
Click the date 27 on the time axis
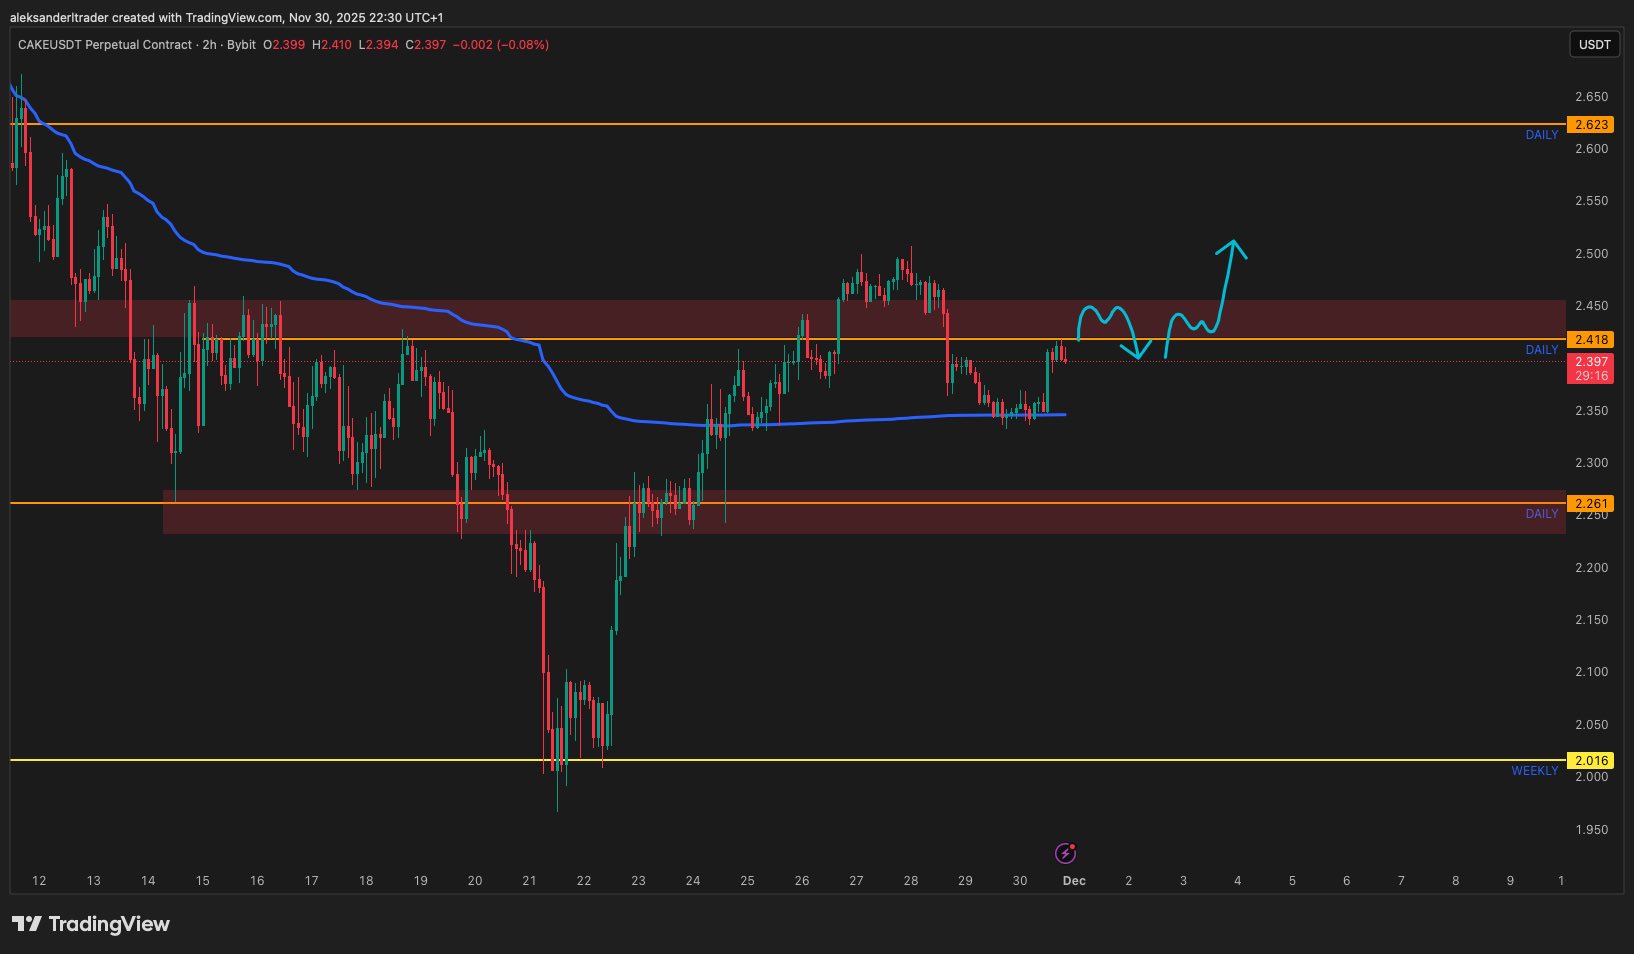[856, 881]
